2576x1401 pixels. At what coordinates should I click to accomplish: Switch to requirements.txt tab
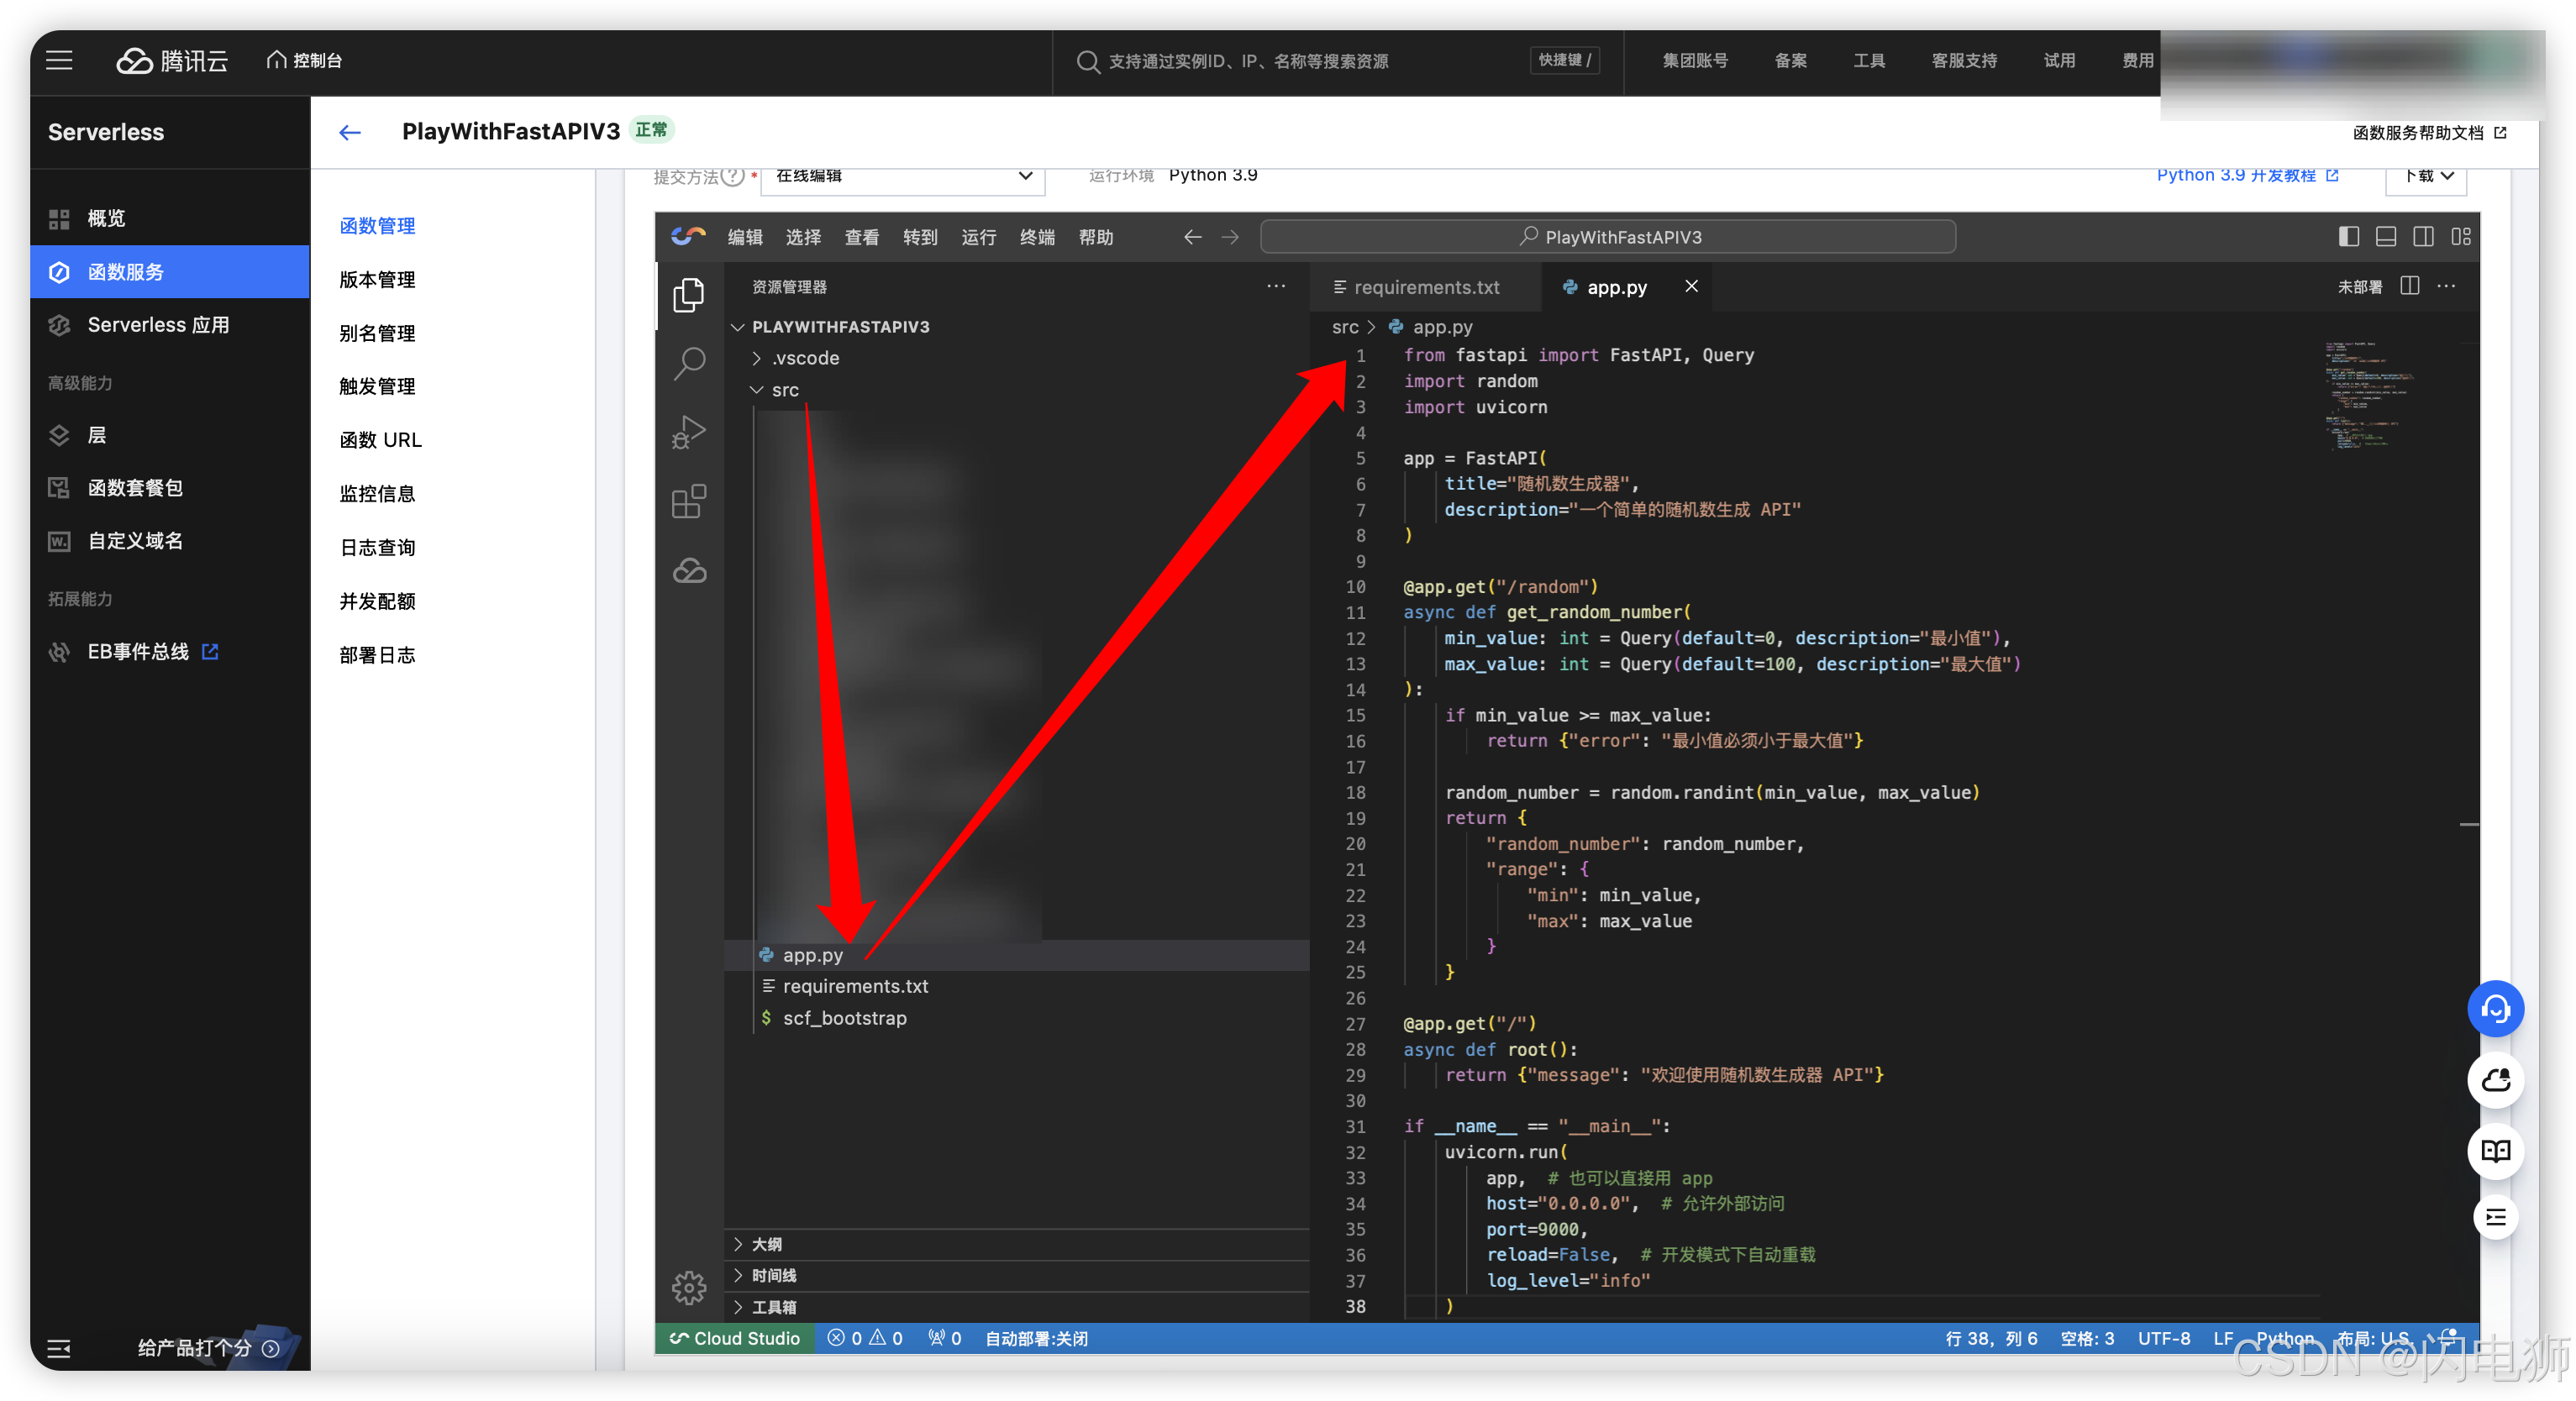click(x=1425, y=287)
